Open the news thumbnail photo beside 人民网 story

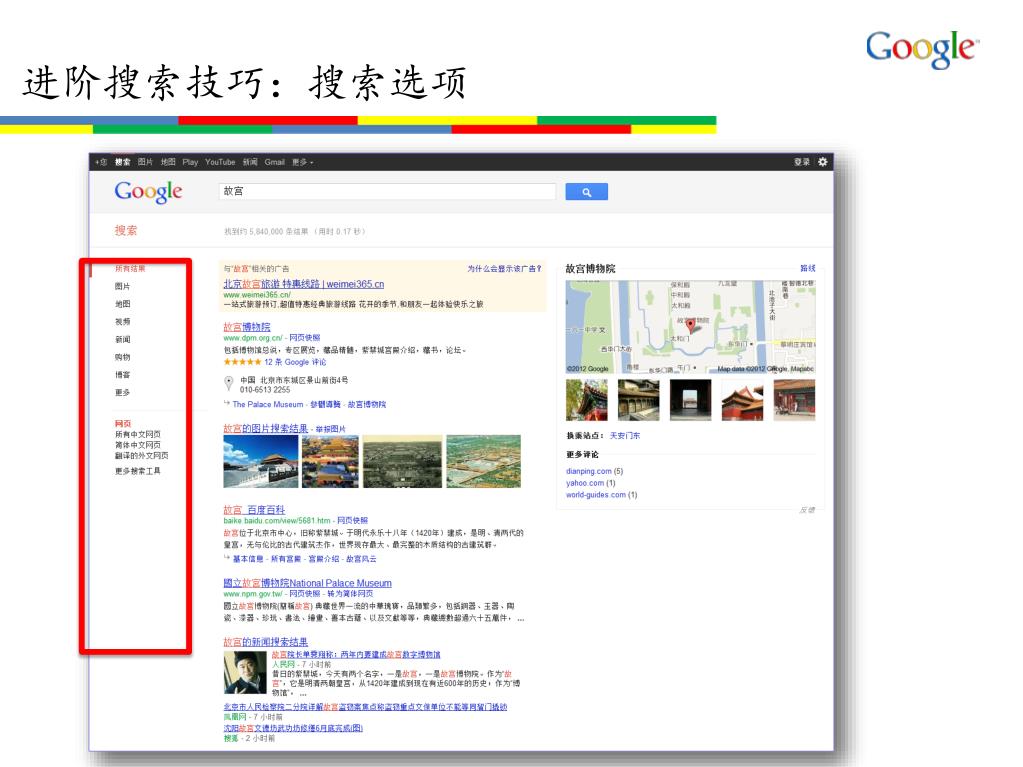tap(245, 672)
